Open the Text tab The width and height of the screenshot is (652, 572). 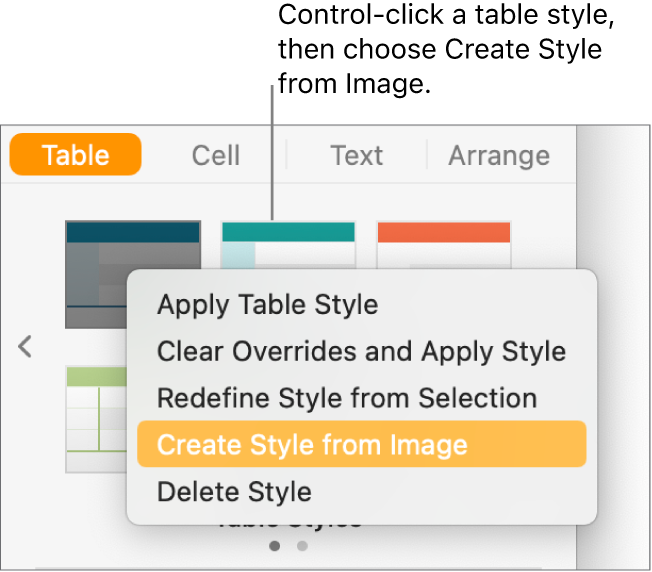point(357,155)
